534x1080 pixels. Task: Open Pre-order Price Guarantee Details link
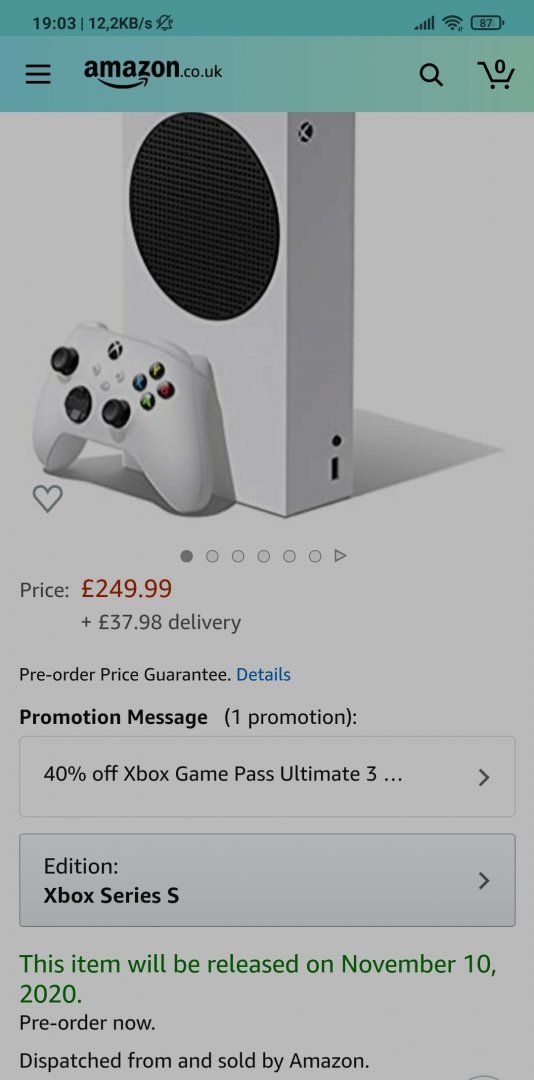click(x=263, y=675)
